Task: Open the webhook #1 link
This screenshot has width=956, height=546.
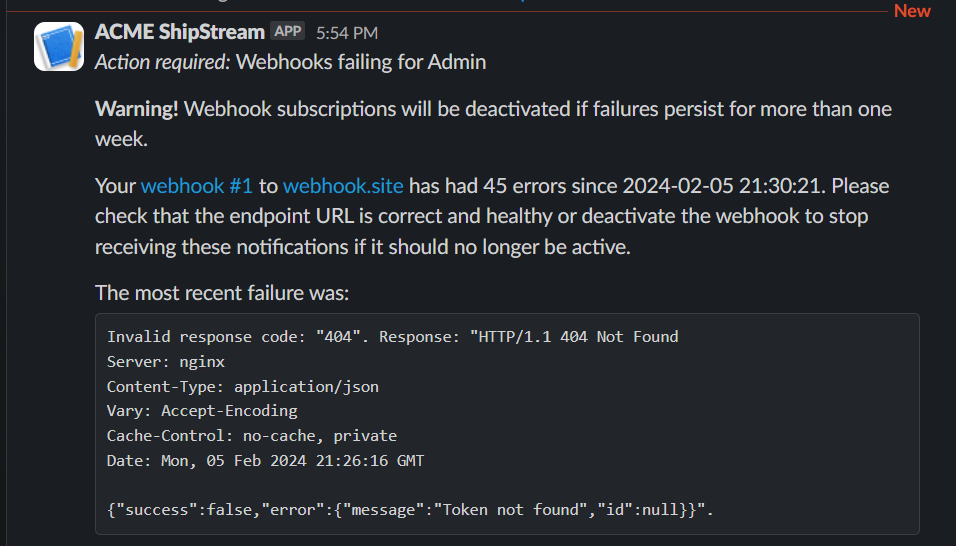Action: [x=197, y=185]
